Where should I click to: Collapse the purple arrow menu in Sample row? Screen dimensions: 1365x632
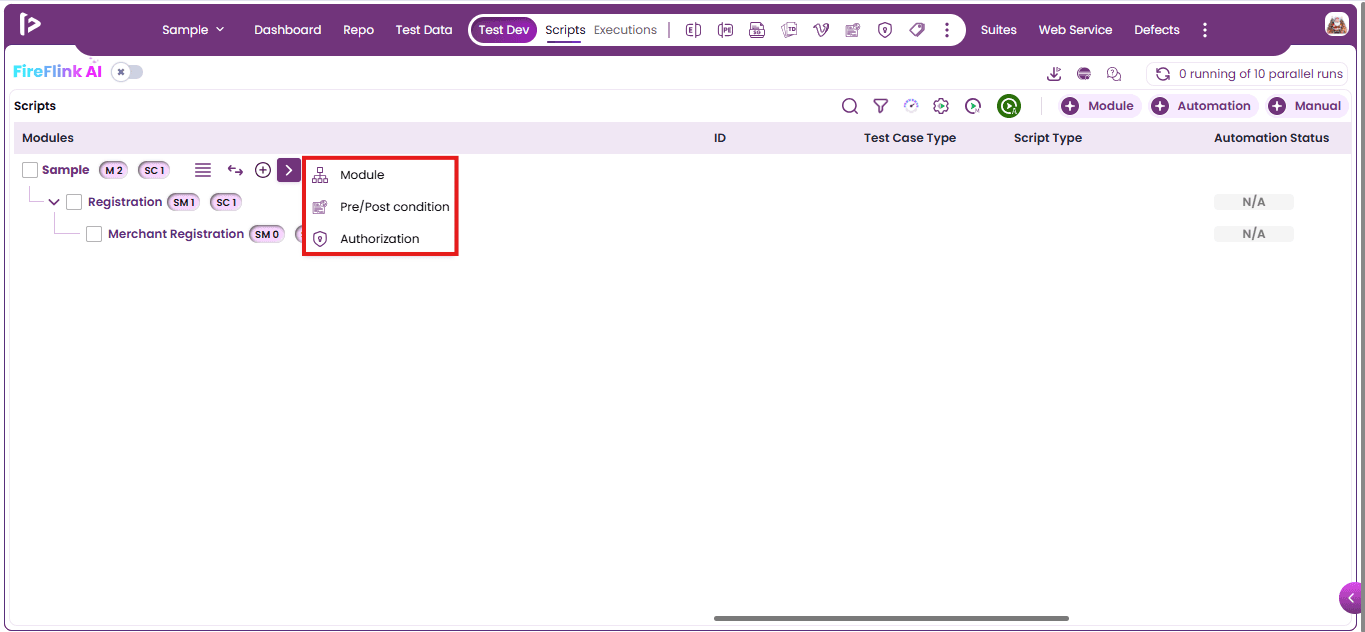289,170
